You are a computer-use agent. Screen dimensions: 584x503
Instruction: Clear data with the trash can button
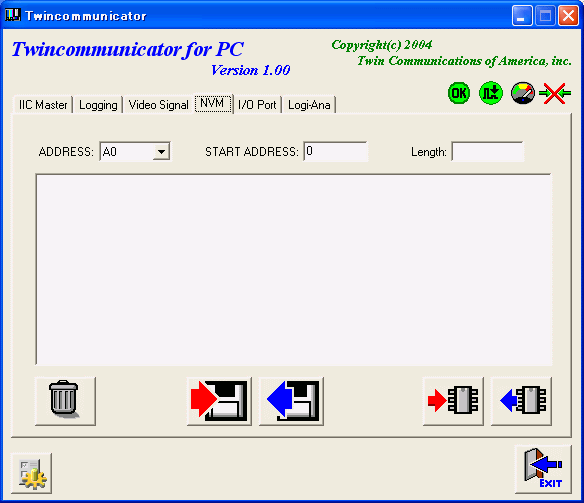point(65,401)
